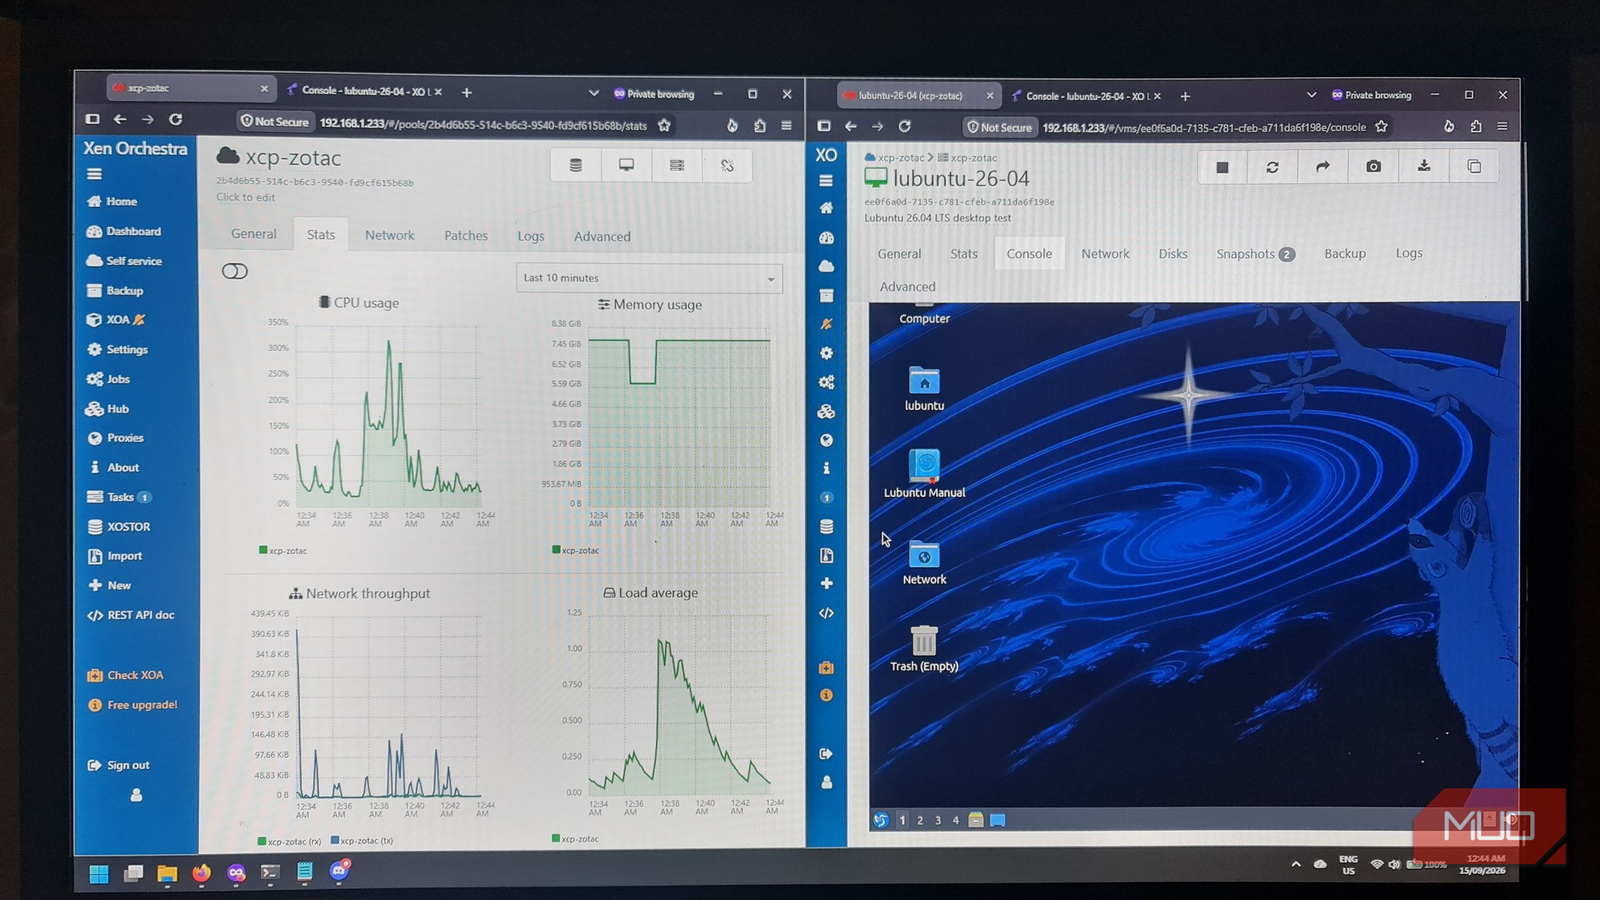Open File Explorer from the Windows taskbar
The image size is (1600, 900).
coord(166,873)
